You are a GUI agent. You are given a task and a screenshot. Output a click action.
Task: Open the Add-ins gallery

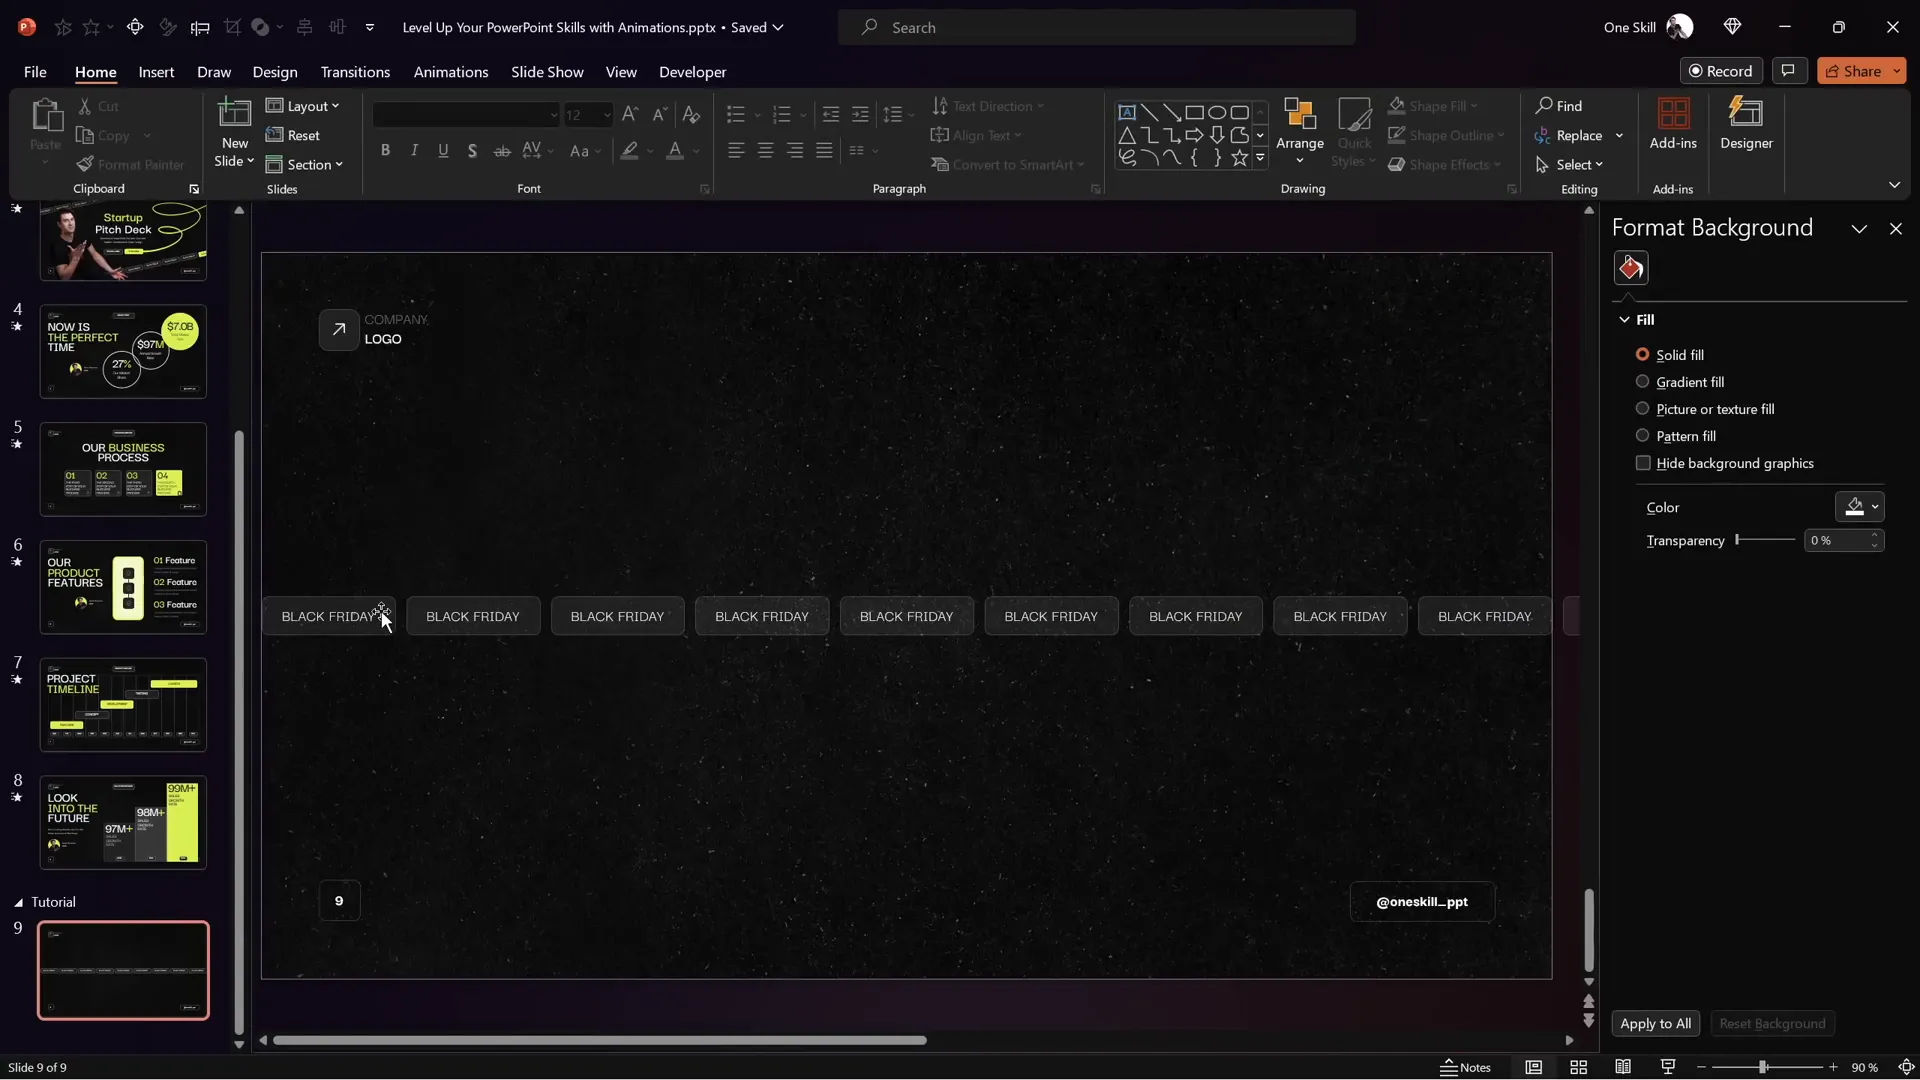pos(1674,124)
